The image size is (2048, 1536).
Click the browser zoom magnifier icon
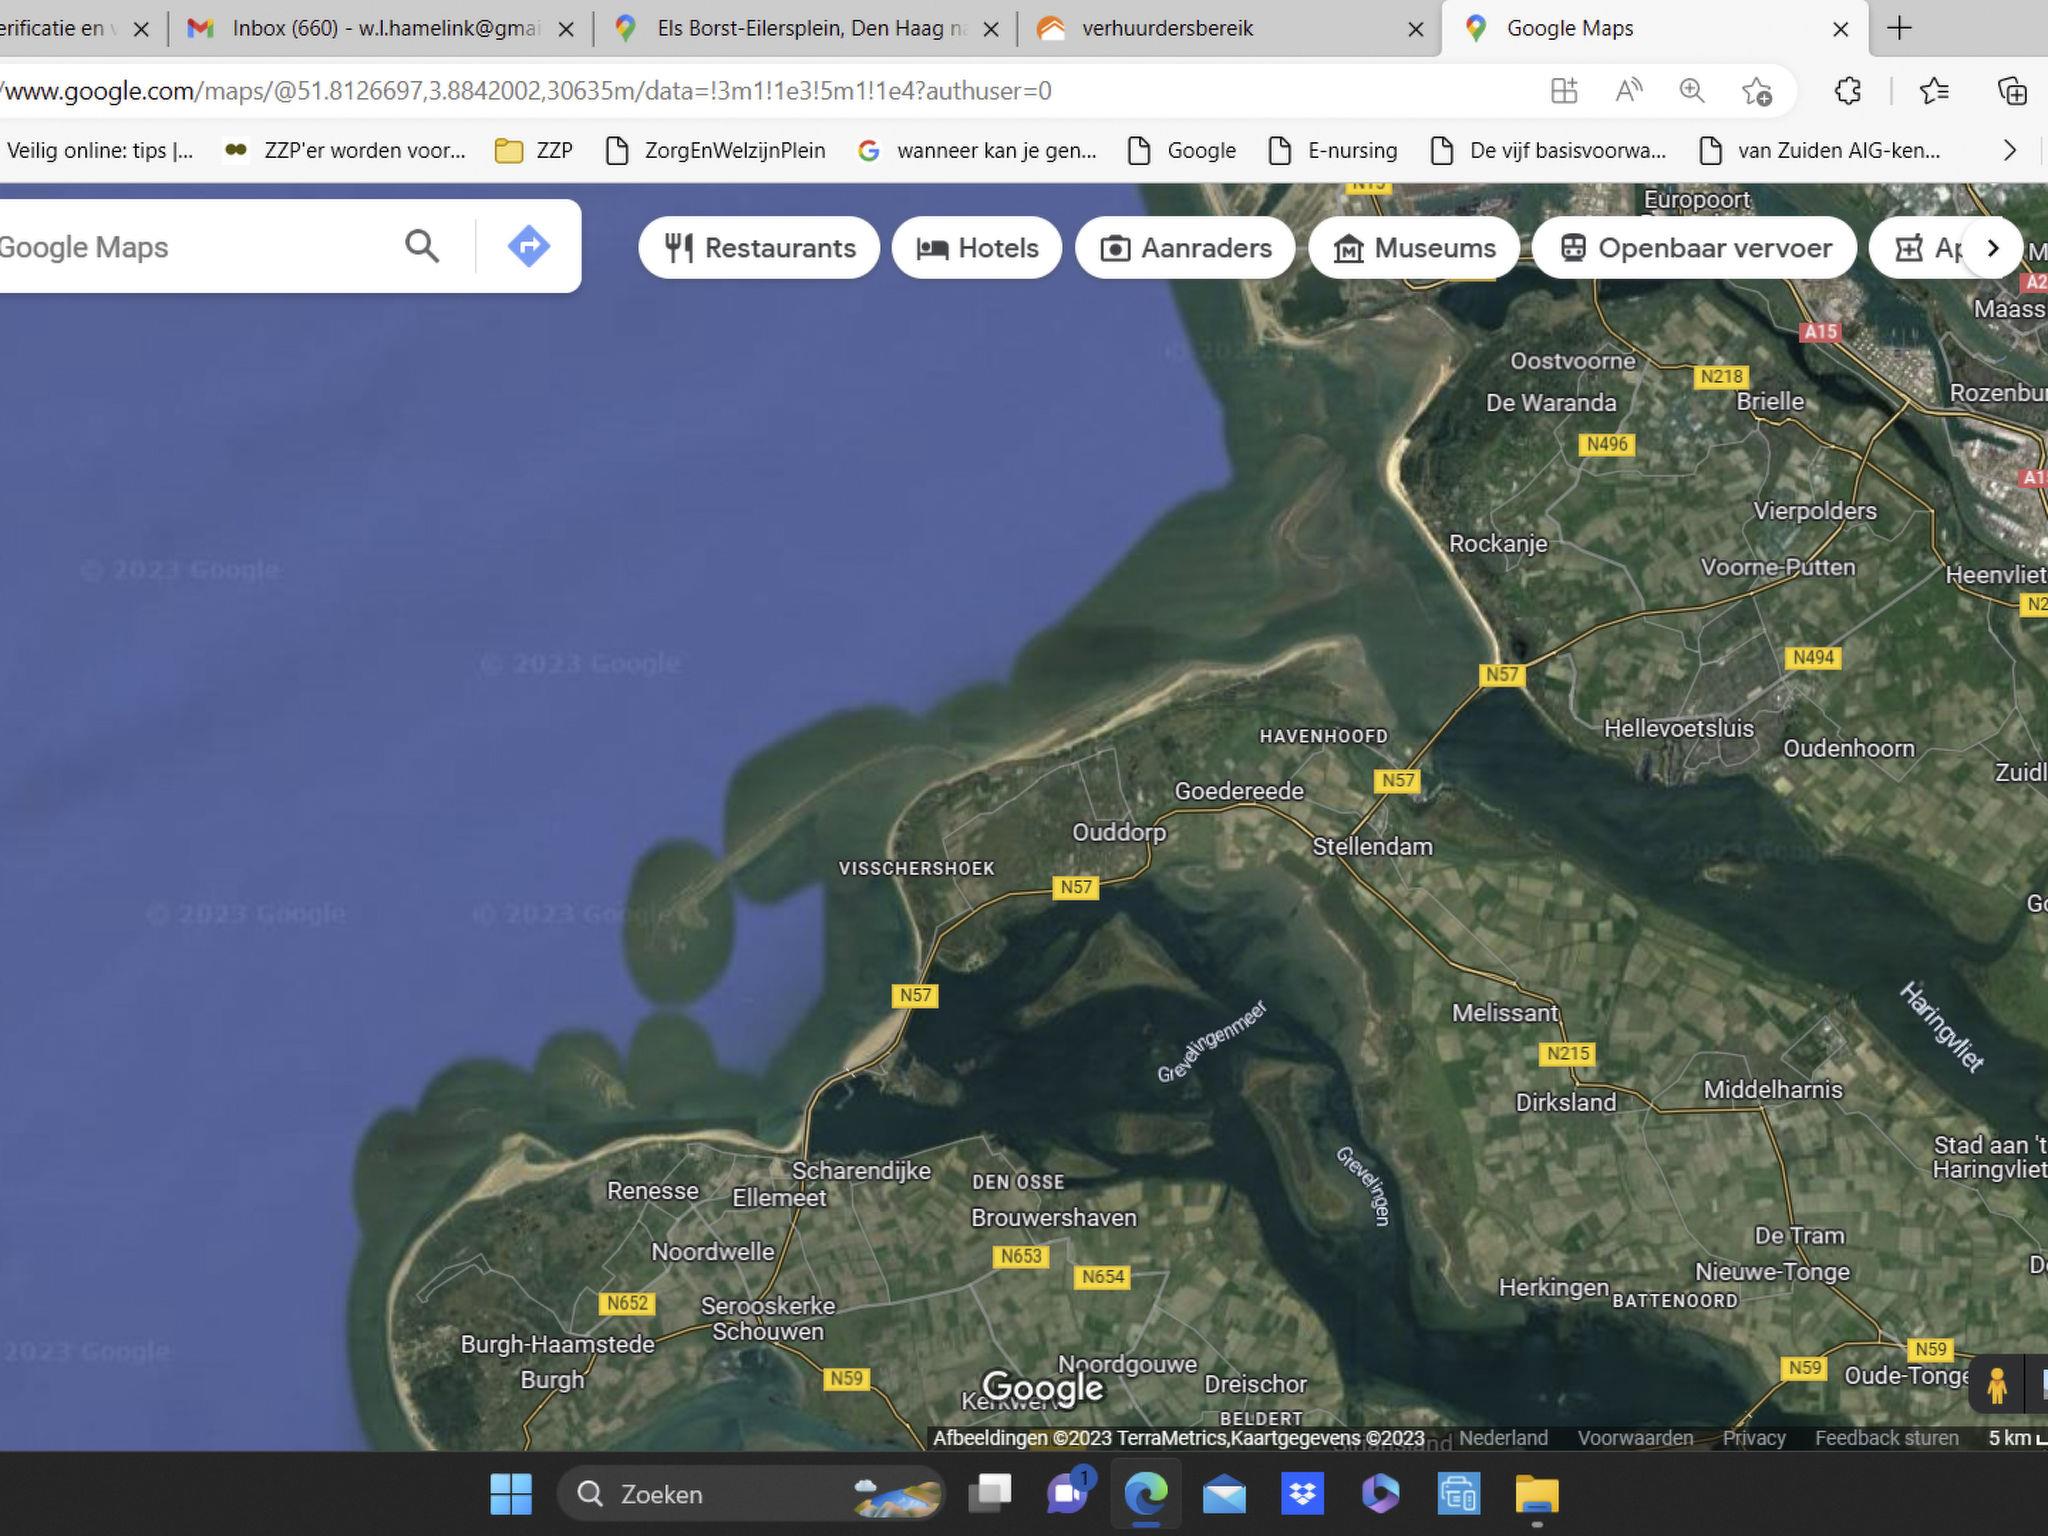coord(1691,91)
